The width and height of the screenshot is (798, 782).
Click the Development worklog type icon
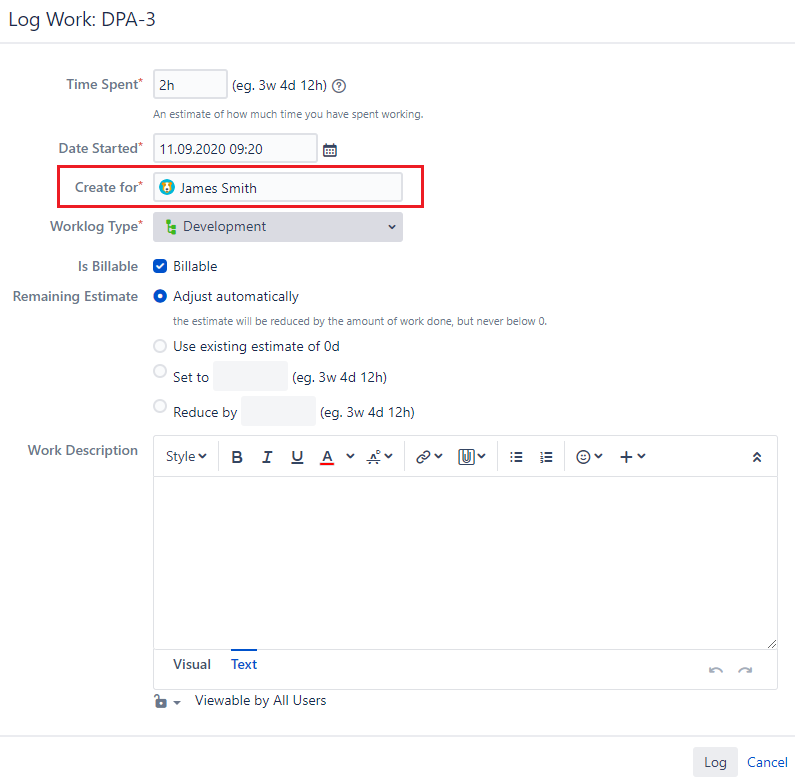tap(171, 227)
